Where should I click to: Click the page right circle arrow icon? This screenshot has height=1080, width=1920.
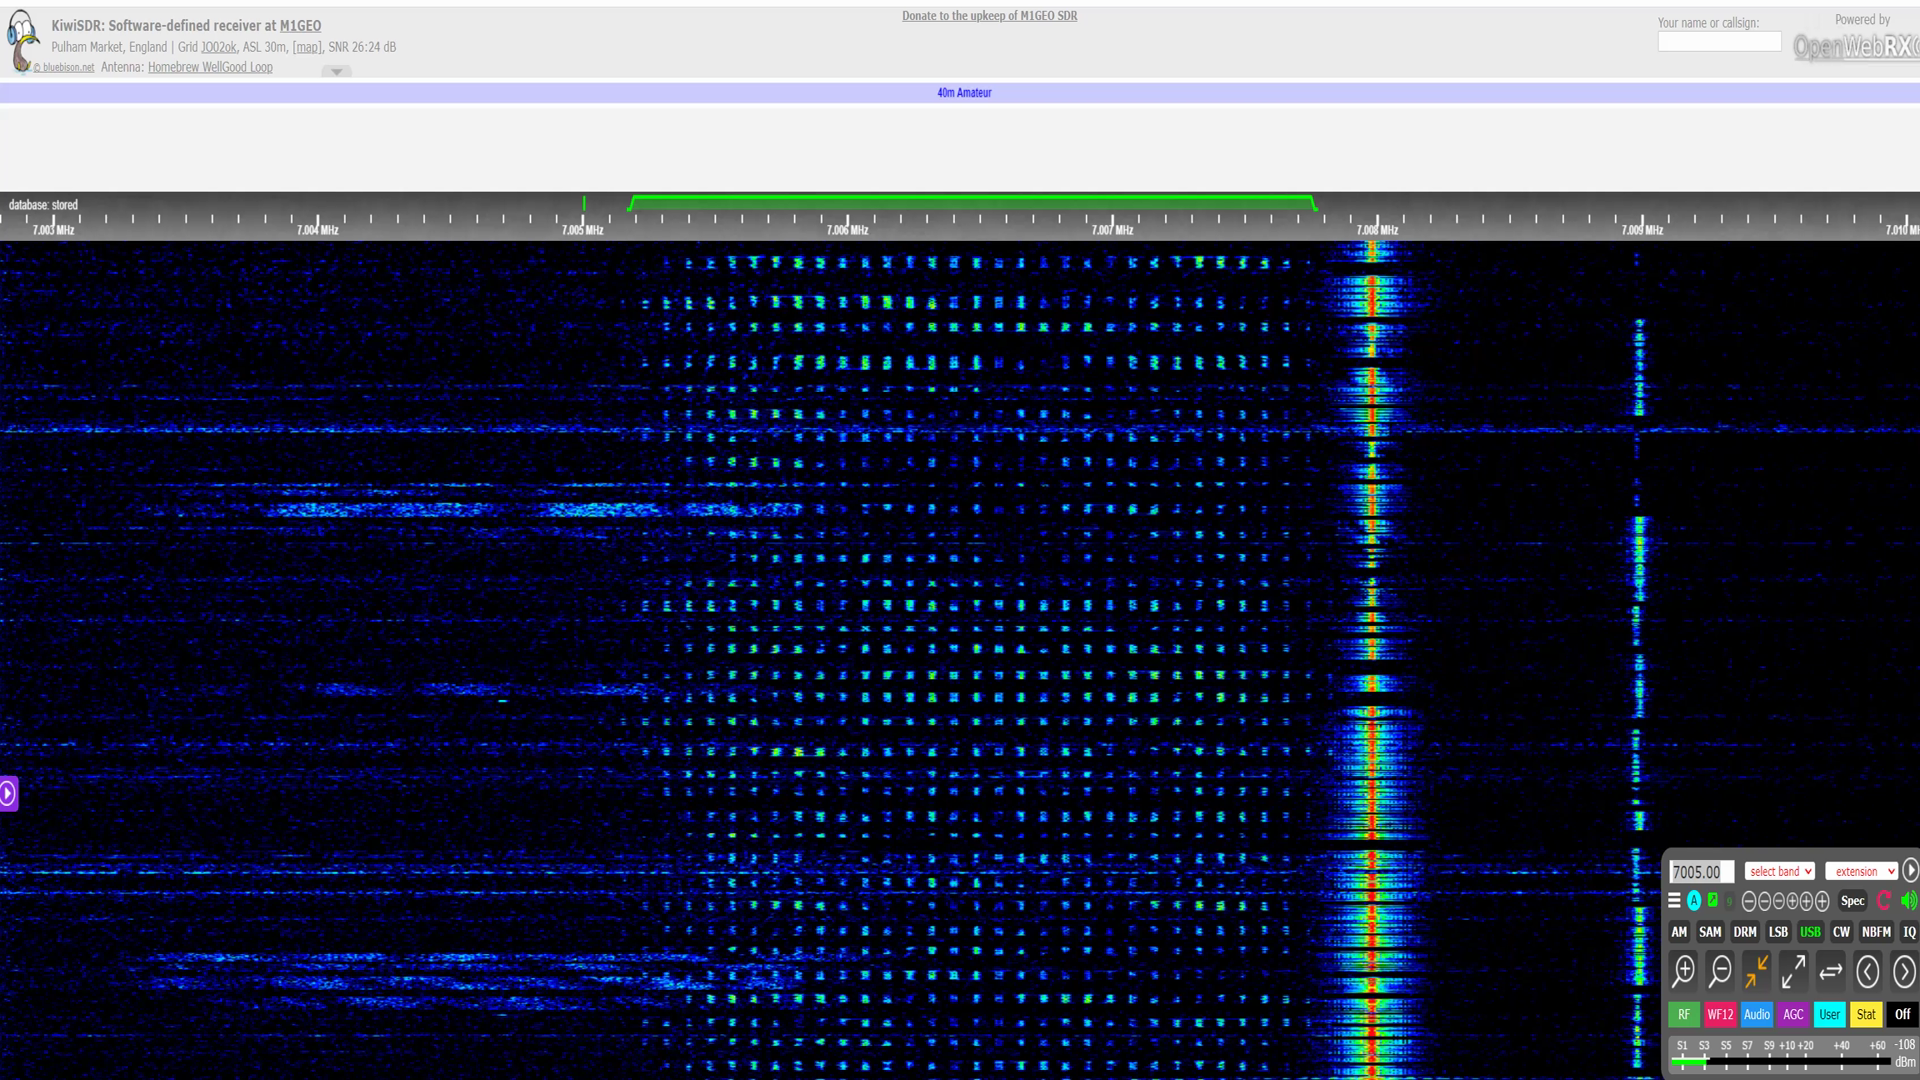click(1904, 971)
